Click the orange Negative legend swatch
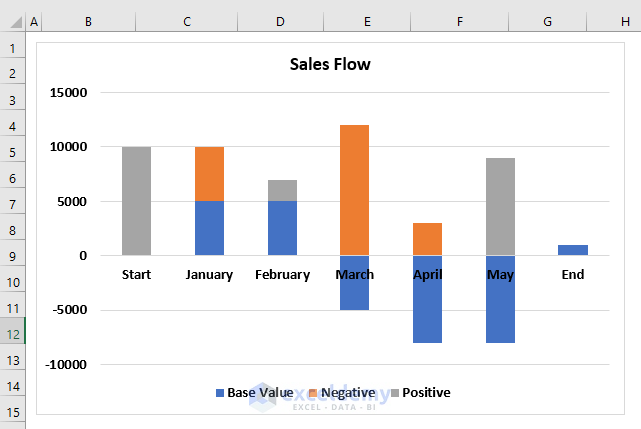The image size is (641, 429). pyautogui.click(x=312, y=393)
